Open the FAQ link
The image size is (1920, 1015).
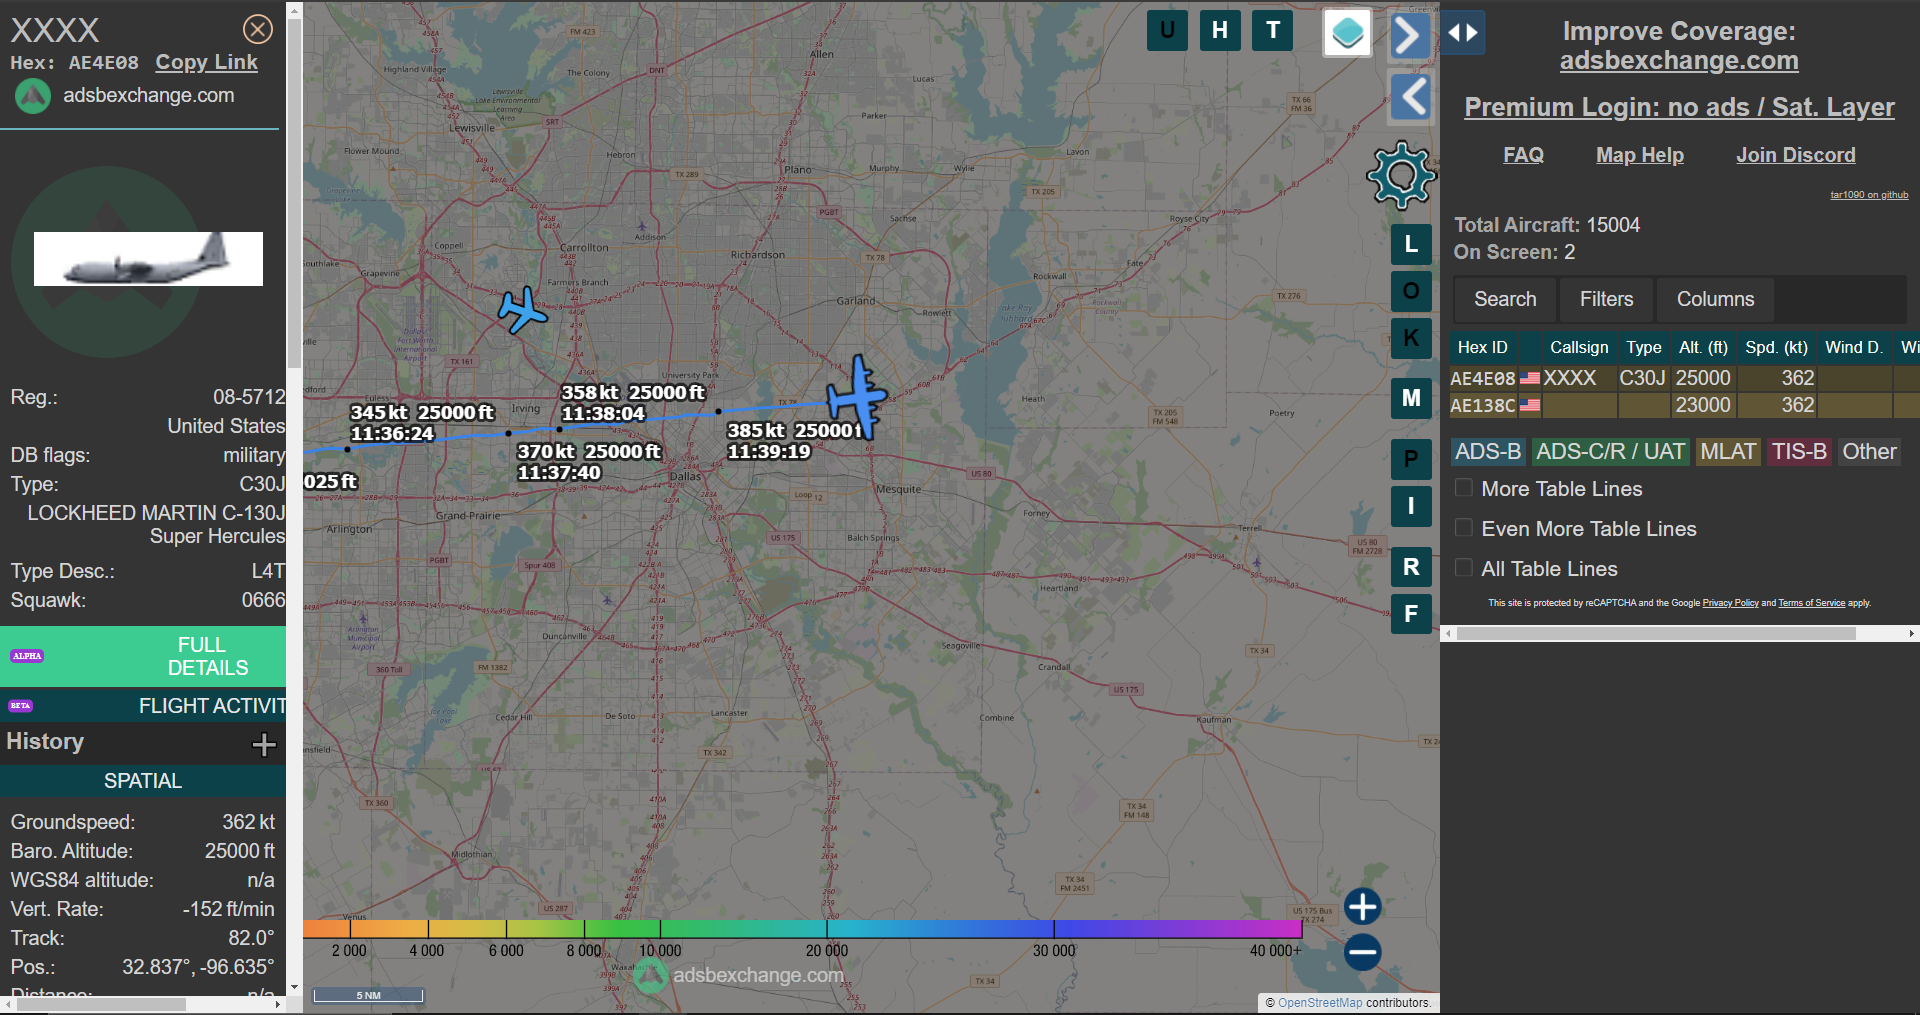click(1523, 155)
